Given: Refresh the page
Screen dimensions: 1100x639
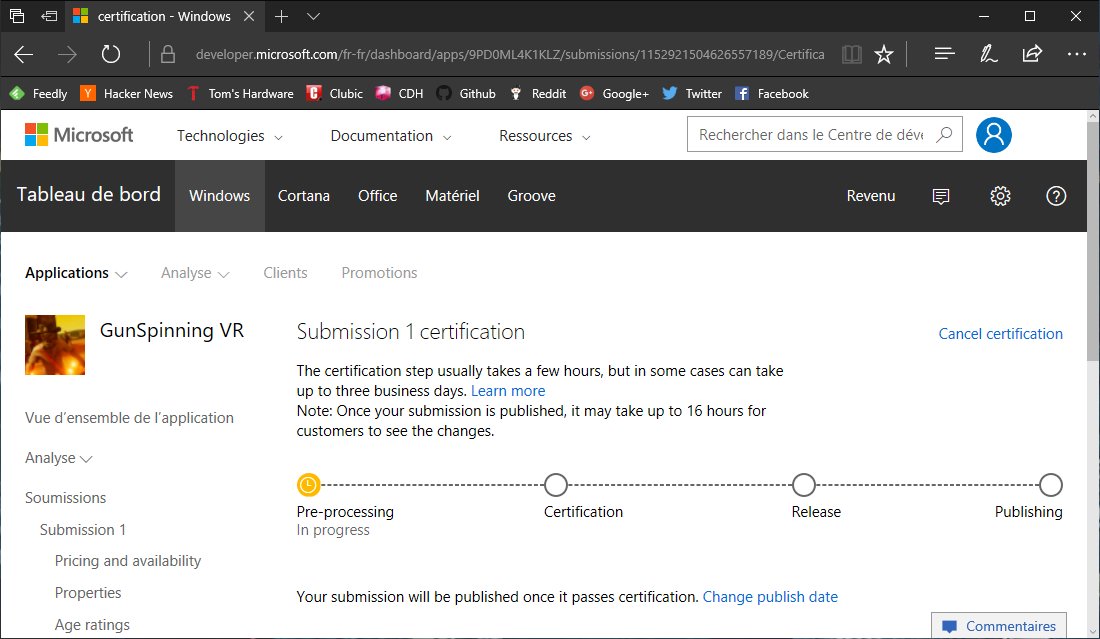Looking at the screenshot, I should point(111,54).
